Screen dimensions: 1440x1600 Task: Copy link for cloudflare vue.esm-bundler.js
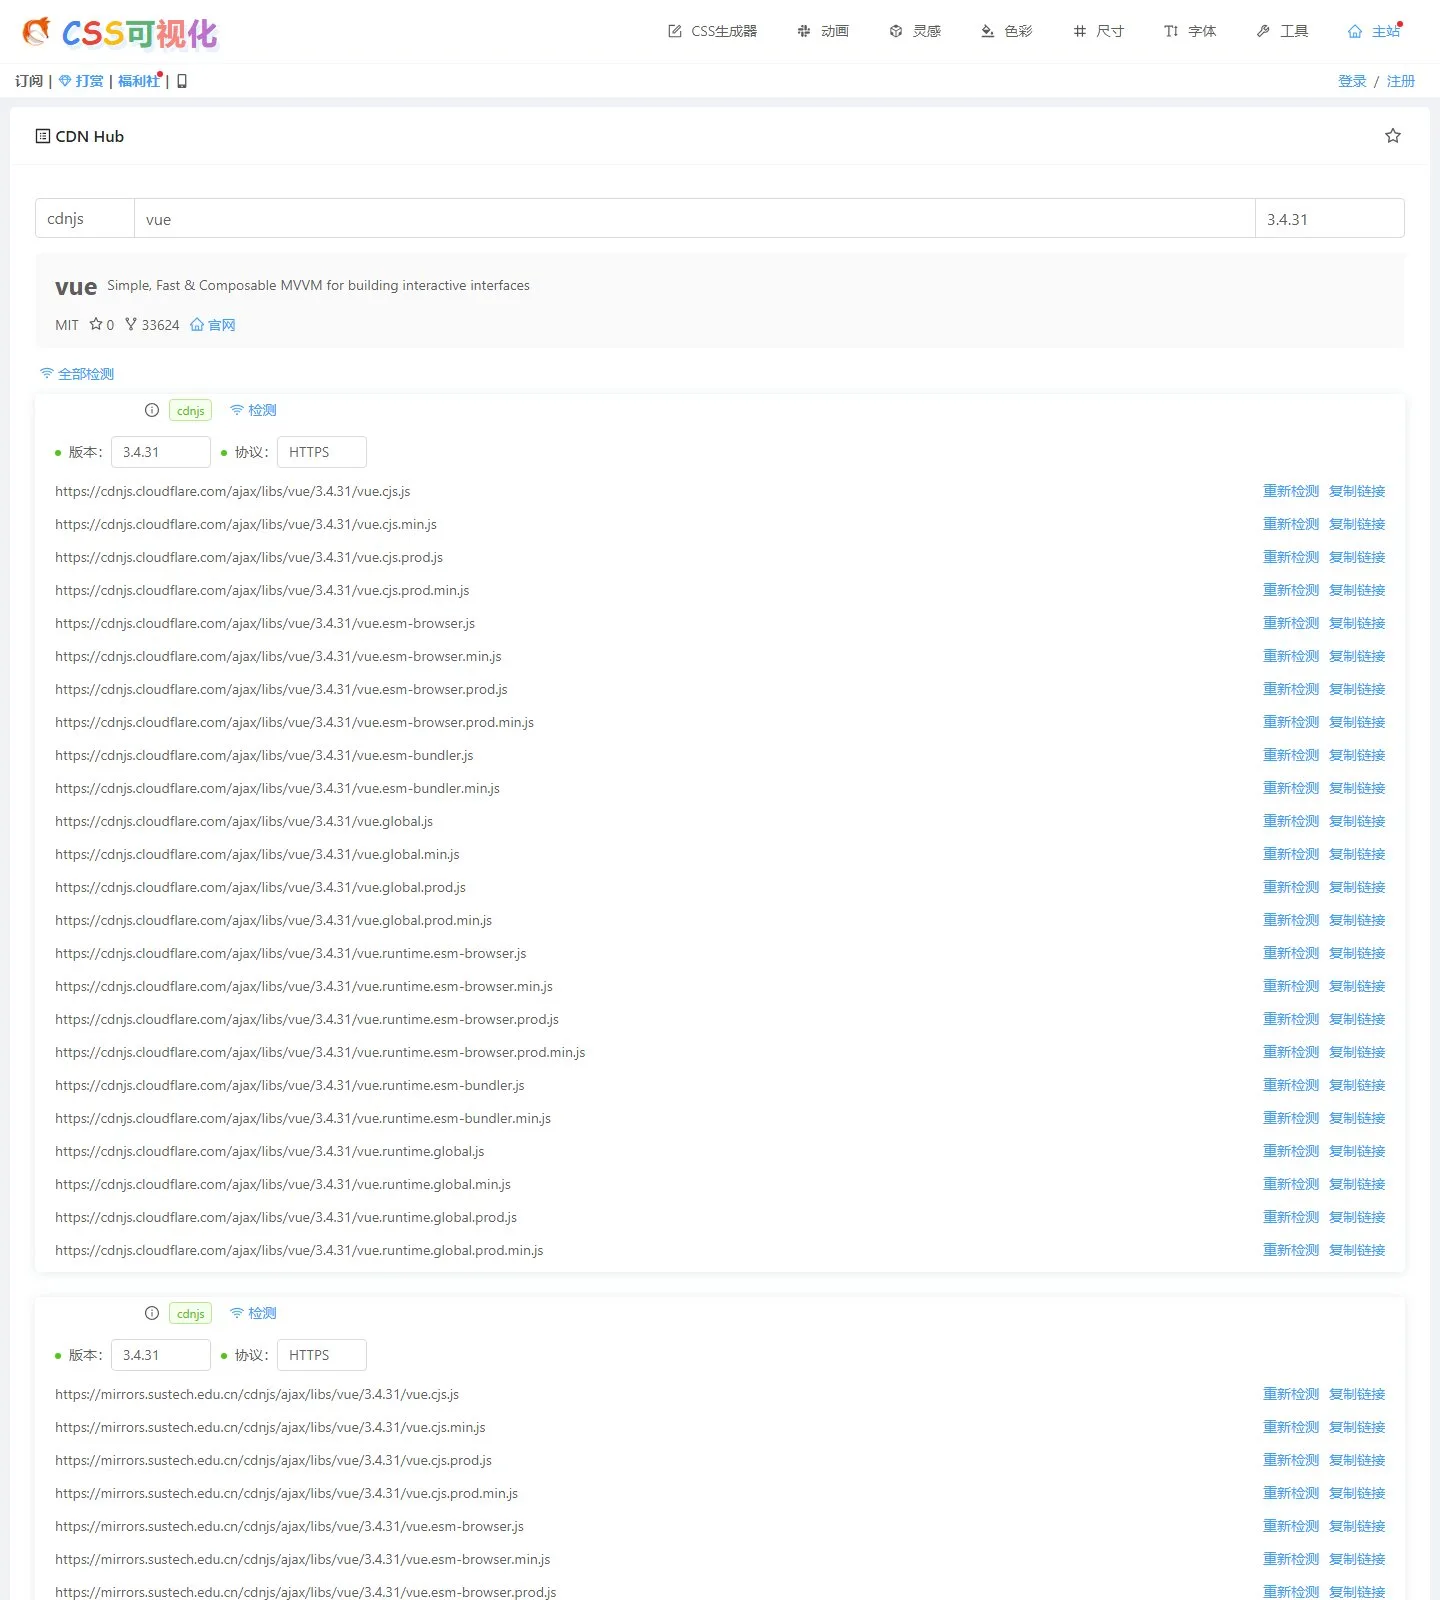coord(1357,755)
